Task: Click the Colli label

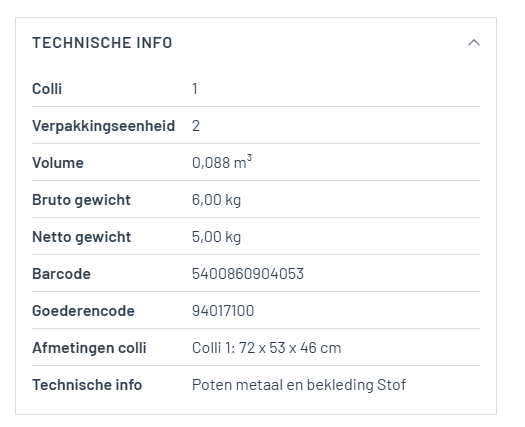Action: click(x=47, y=89)
